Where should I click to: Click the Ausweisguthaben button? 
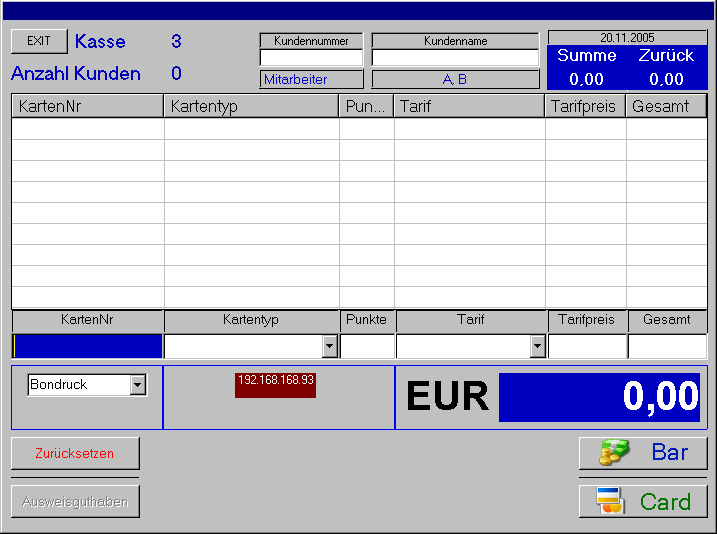pos(75,501)
